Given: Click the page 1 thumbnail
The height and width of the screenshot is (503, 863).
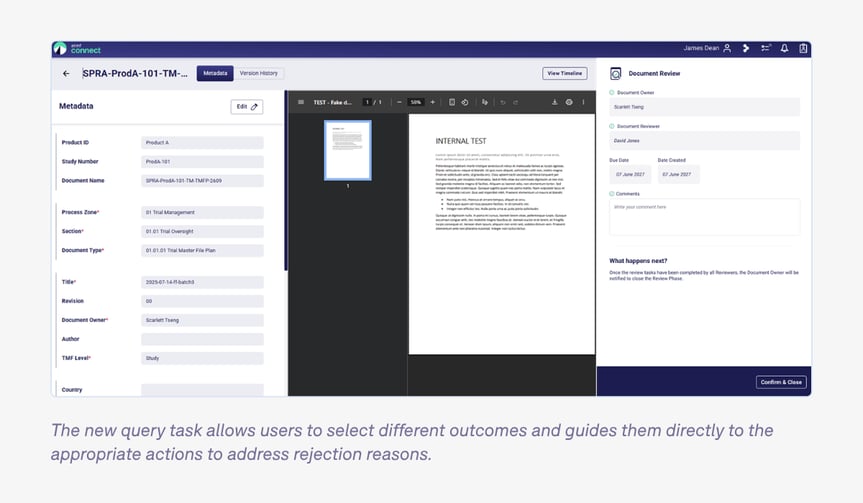Looking at the screenshot, I should coord(348,150).
